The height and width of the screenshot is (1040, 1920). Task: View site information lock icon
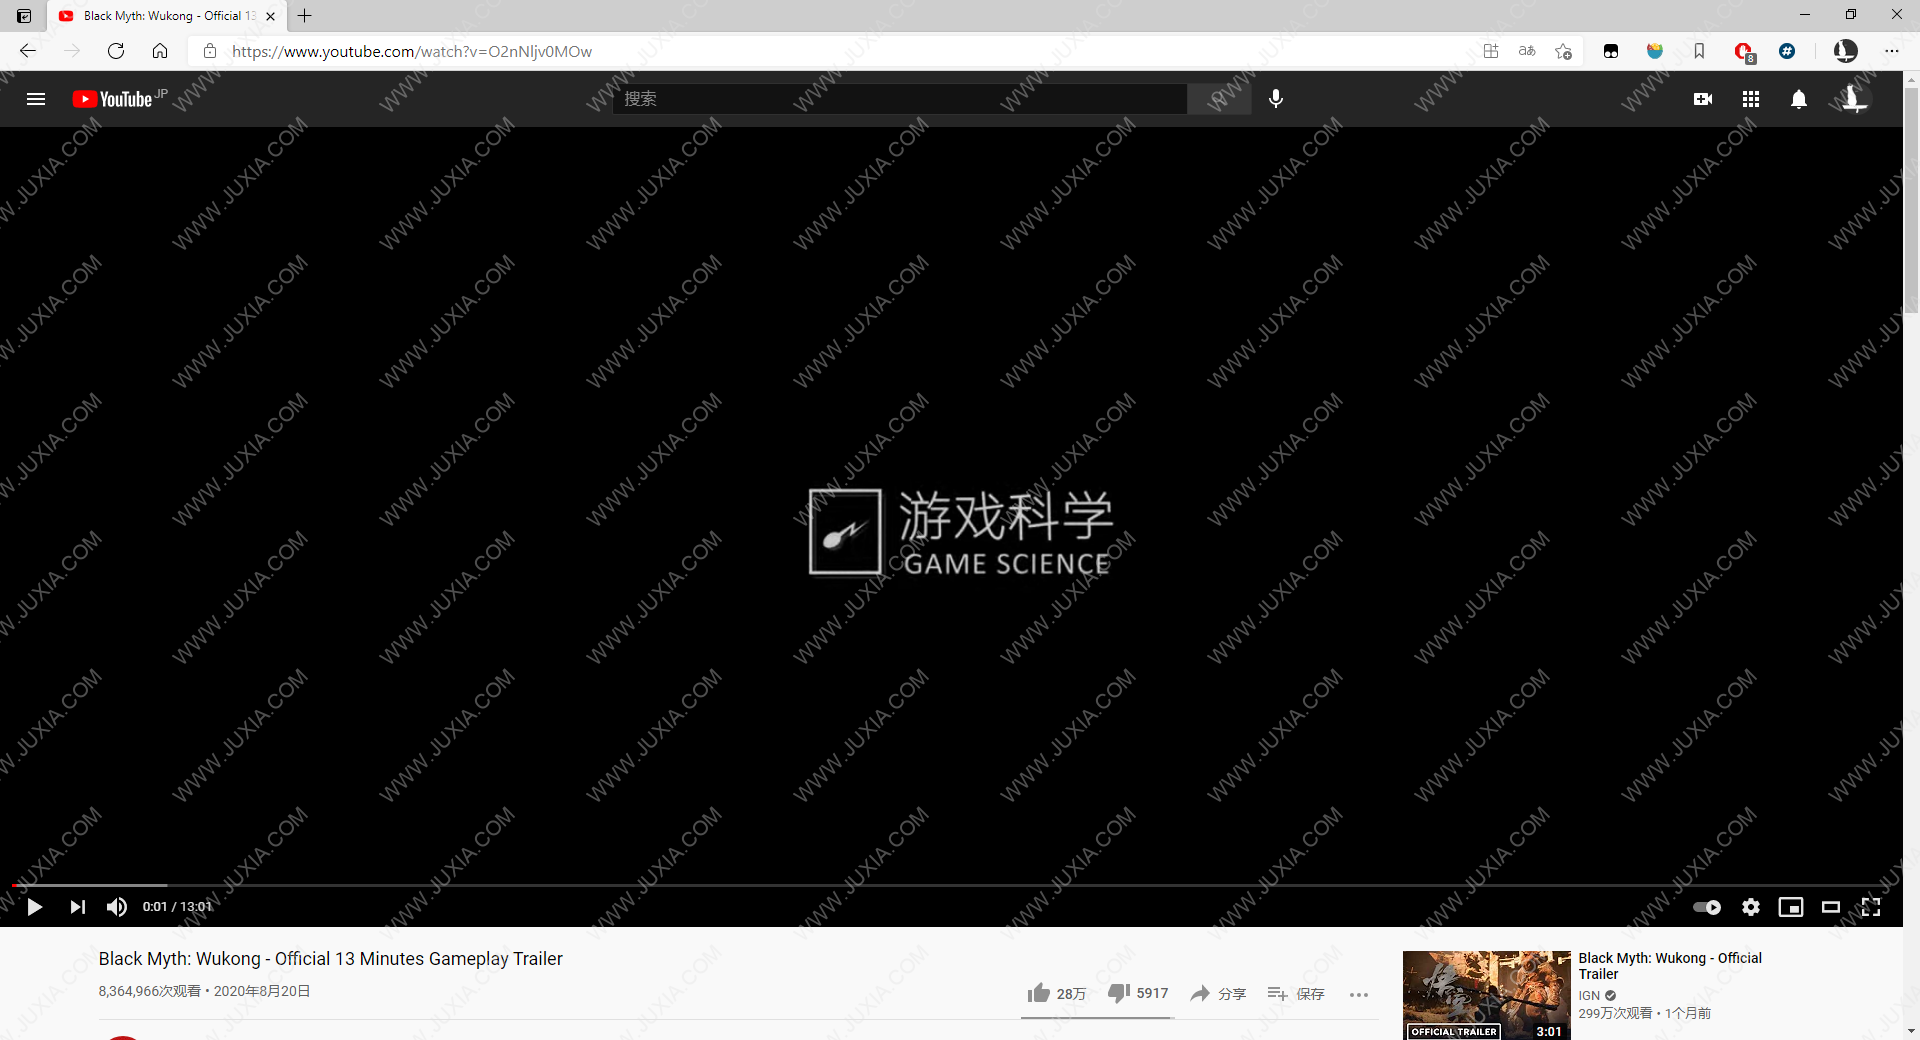click(210, 51)
